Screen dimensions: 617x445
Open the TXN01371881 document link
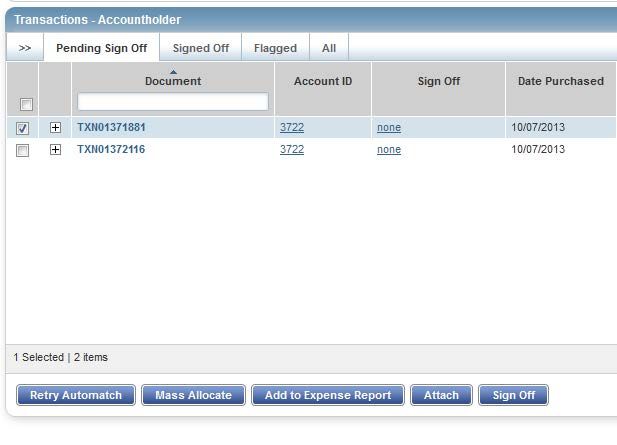(111, 128)
